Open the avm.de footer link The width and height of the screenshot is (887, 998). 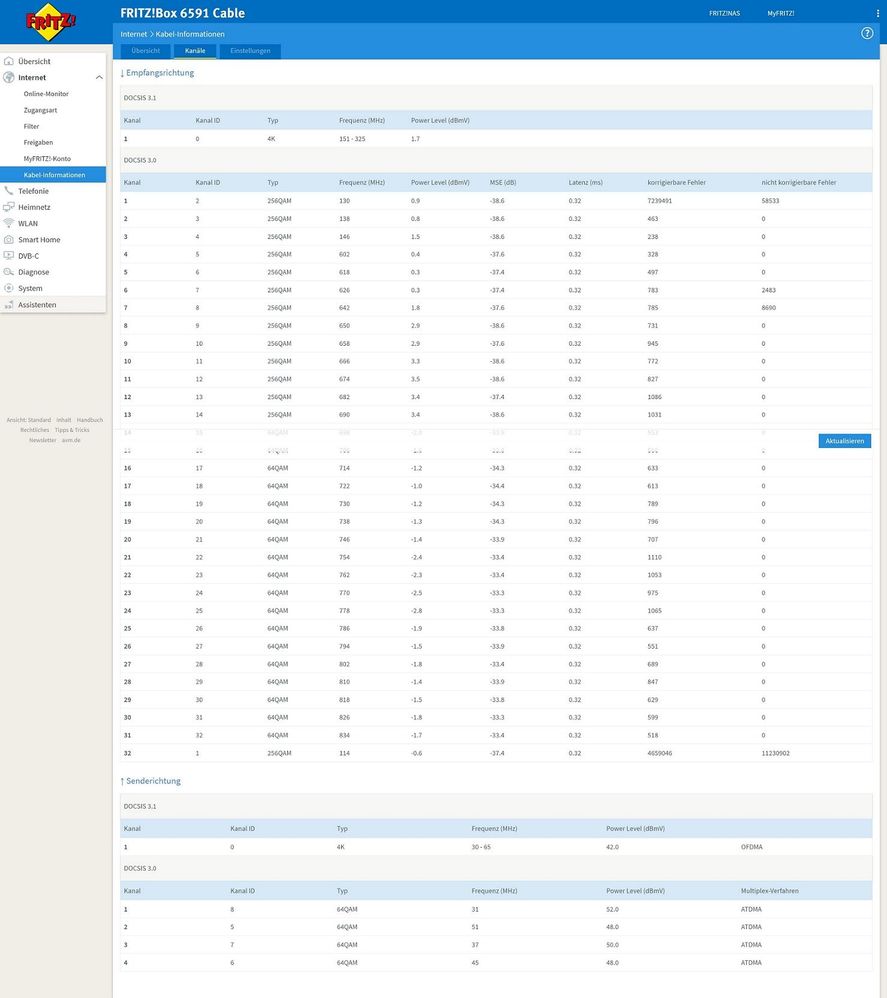pyautogui.click(x=71, y=440)
